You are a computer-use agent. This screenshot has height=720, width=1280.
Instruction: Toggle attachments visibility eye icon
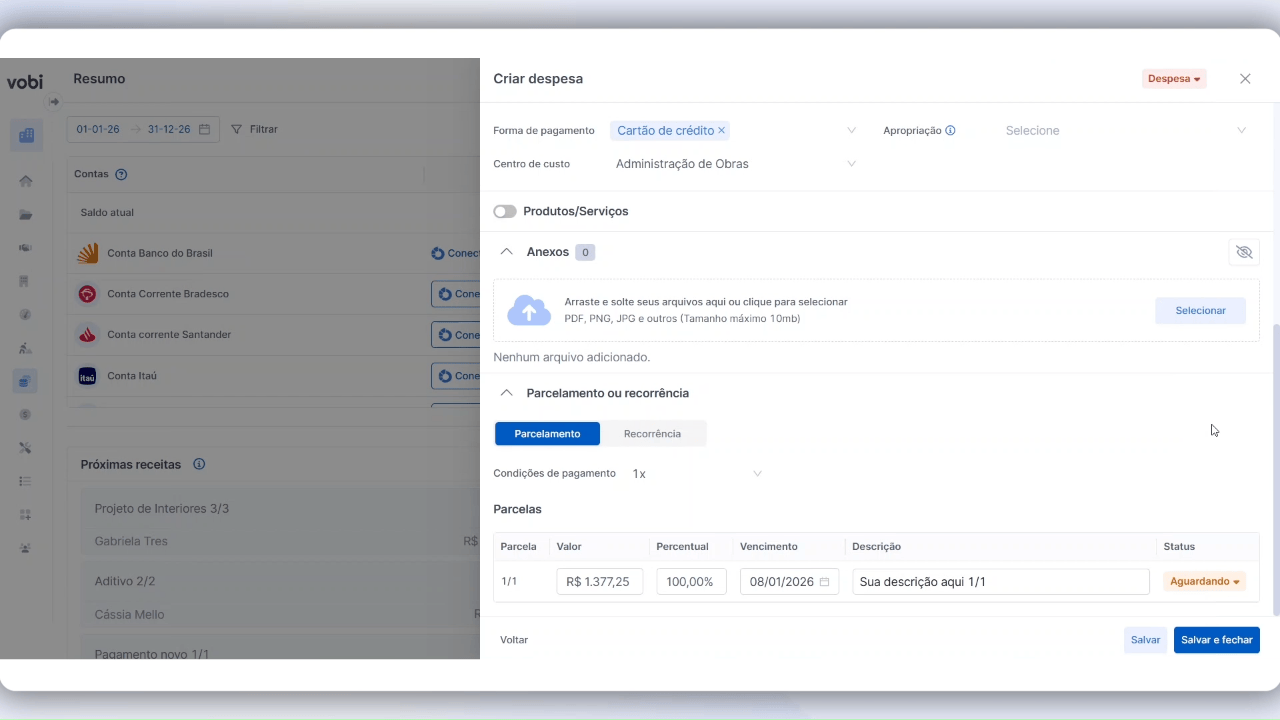(1244, 252)
